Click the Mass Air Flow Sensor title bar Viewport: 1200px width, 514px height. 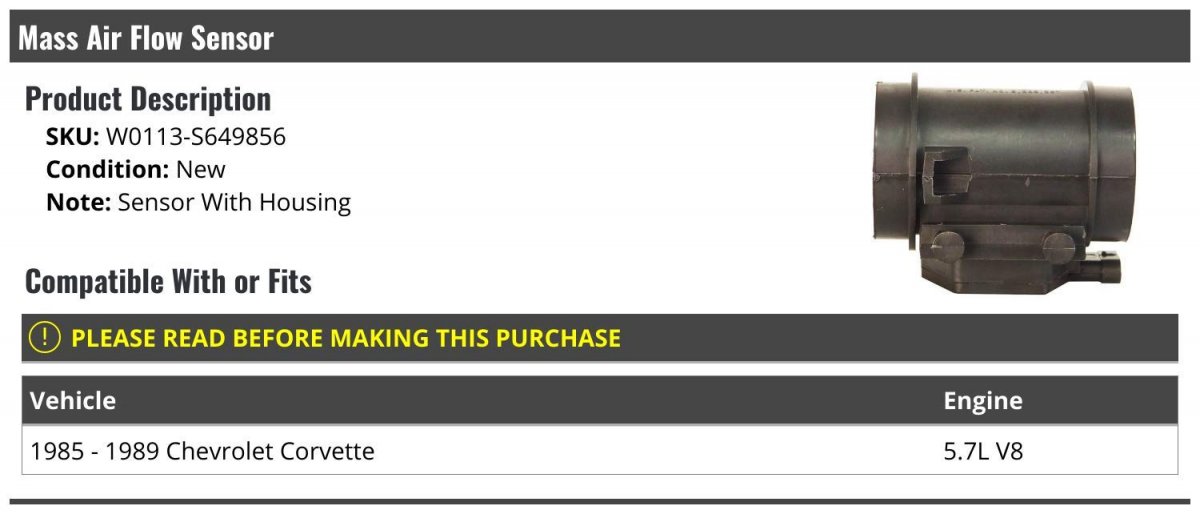[x=600, y=37]
